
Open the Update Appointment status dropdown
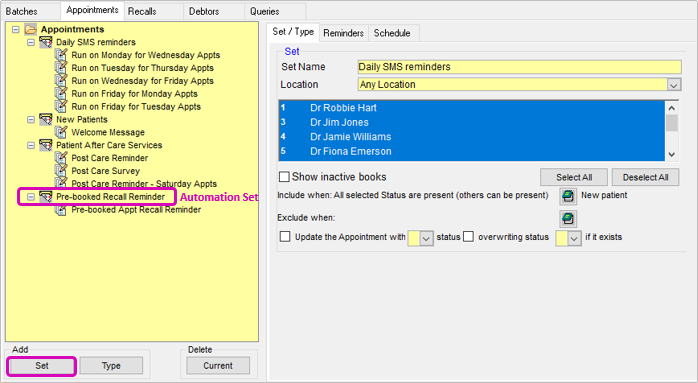[x=426, y=238]
